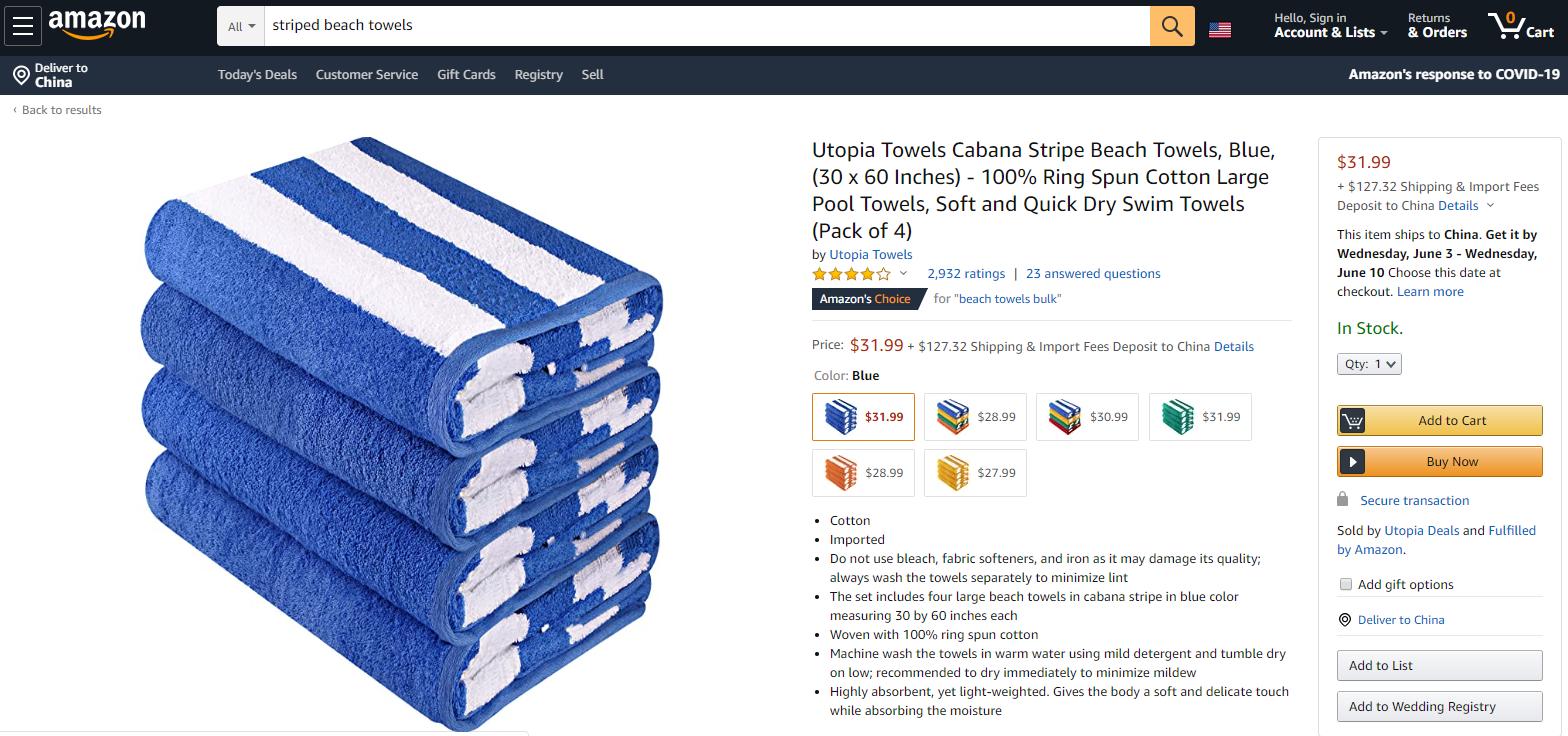The width and height of the screenshot is (1568, 736).
Task: Expand the shipping fees Details chevron
Action: tap(1489, 205)
